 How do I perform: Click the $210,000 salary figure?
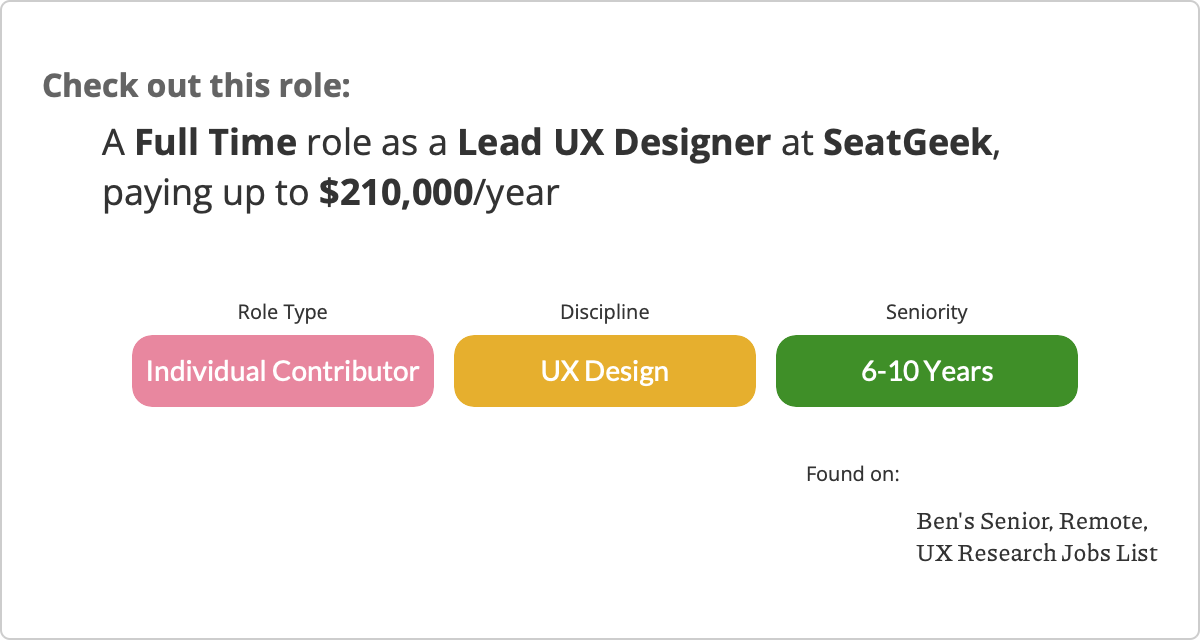(x=395, y=193)
